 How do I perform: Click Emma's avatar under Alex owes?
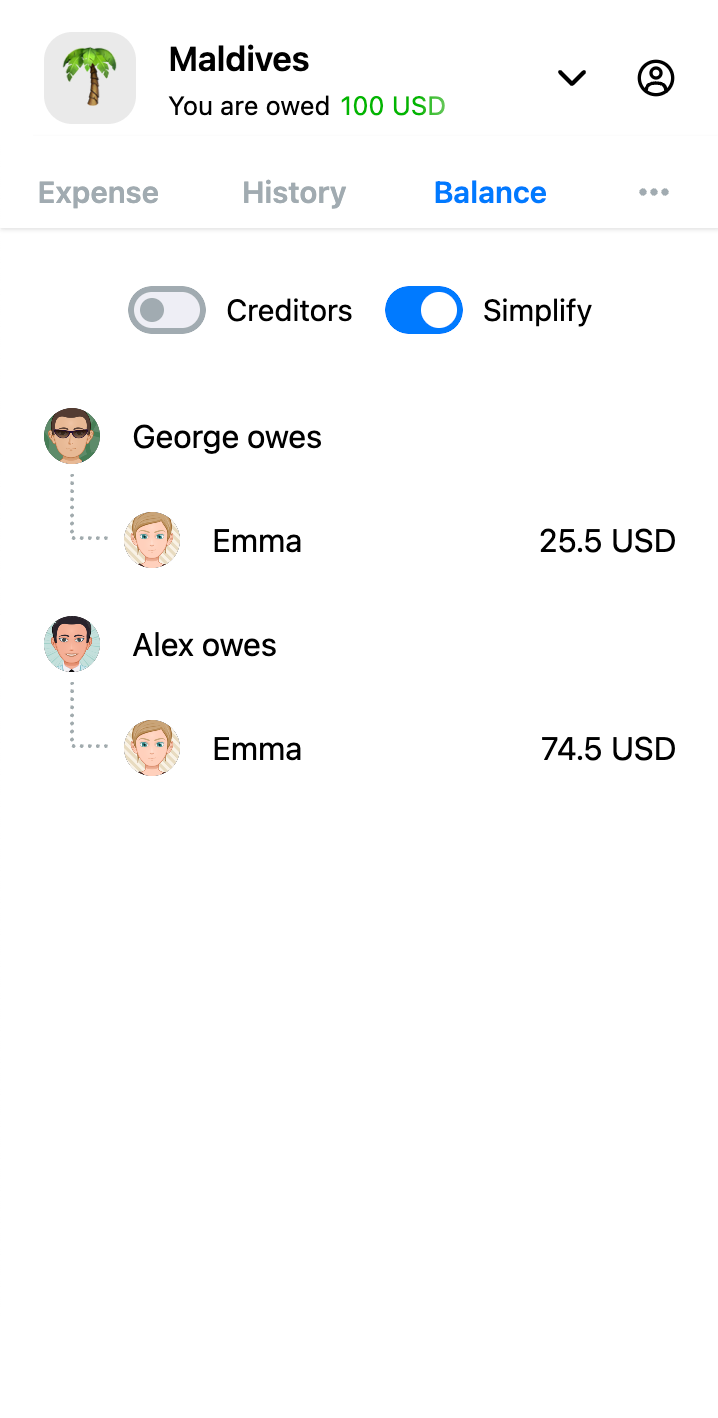point(152,749)
